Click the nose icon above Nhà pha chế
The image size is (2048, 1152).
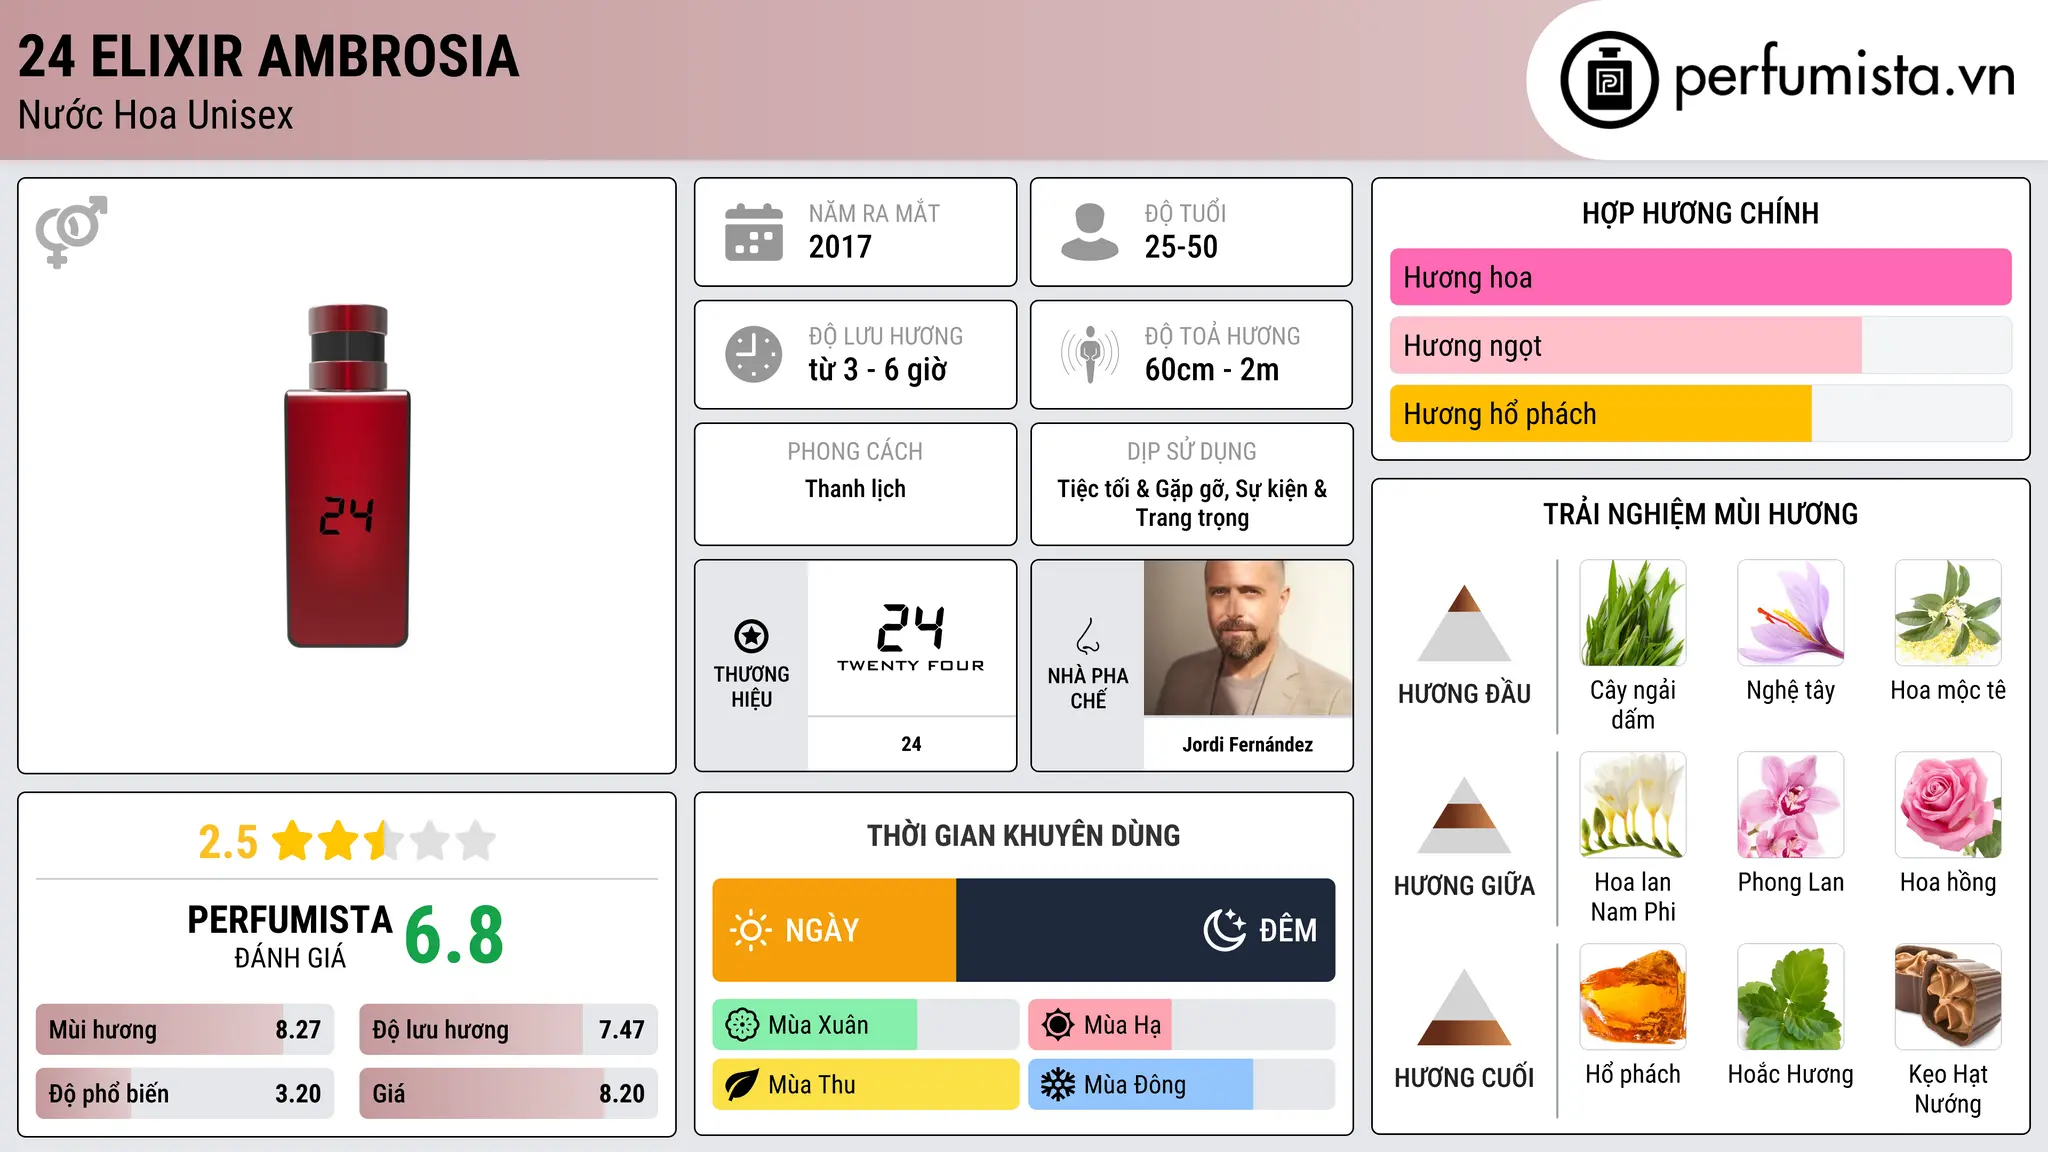click(x=1088, y=636)
